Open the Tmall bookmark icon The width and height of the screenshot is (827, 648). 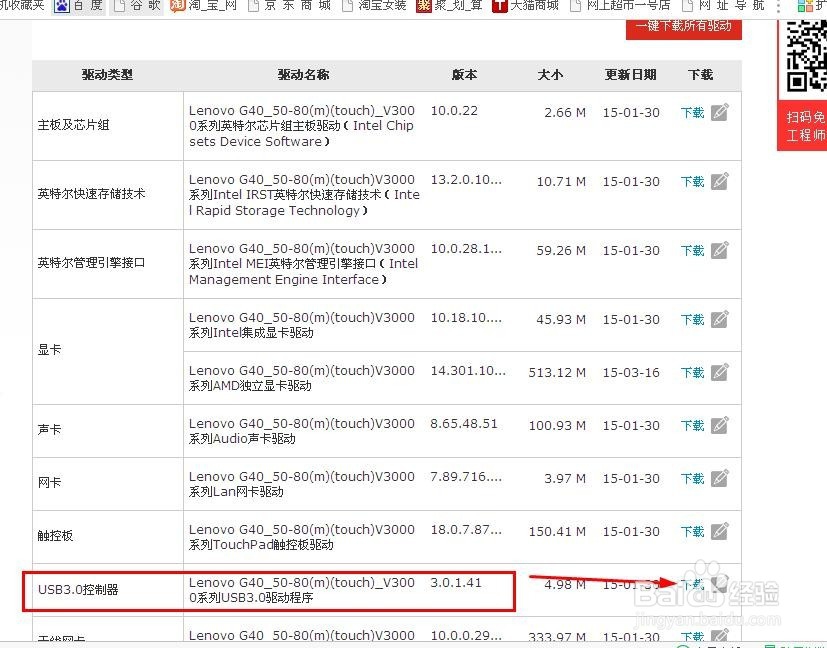pos(499,6)
